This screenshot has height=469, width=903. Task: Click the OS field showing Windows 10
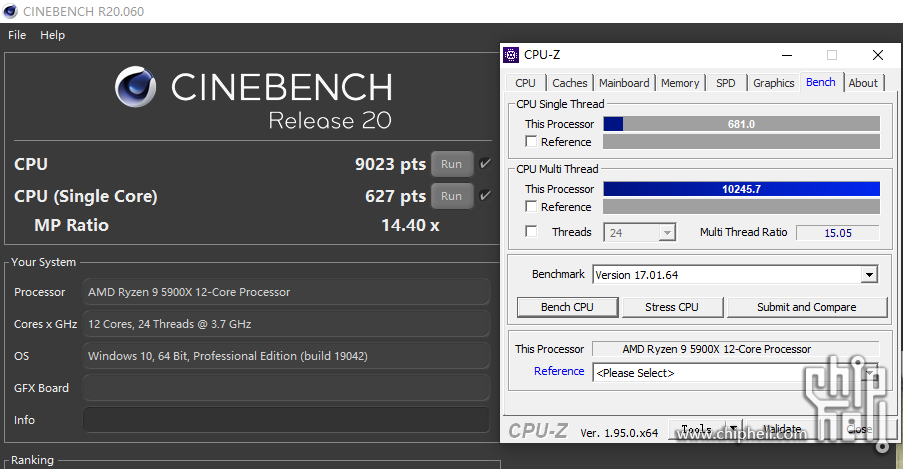[286, 356]
